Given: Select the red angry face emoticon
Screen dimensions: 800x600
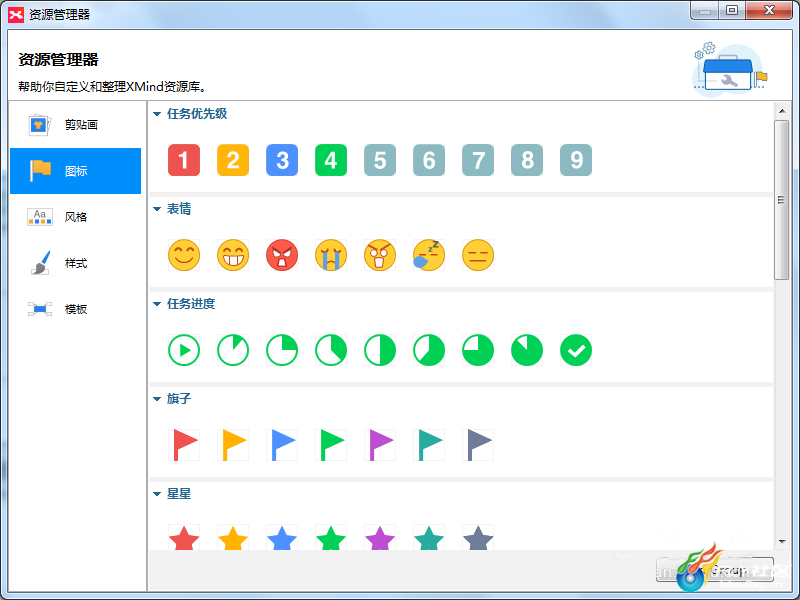Looking at the screenshot, I should [x=282, y=255].
